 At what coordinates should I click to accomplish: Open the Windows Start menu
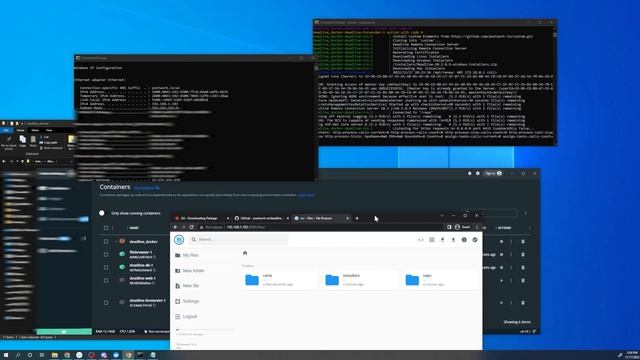[x=6, y=355]
